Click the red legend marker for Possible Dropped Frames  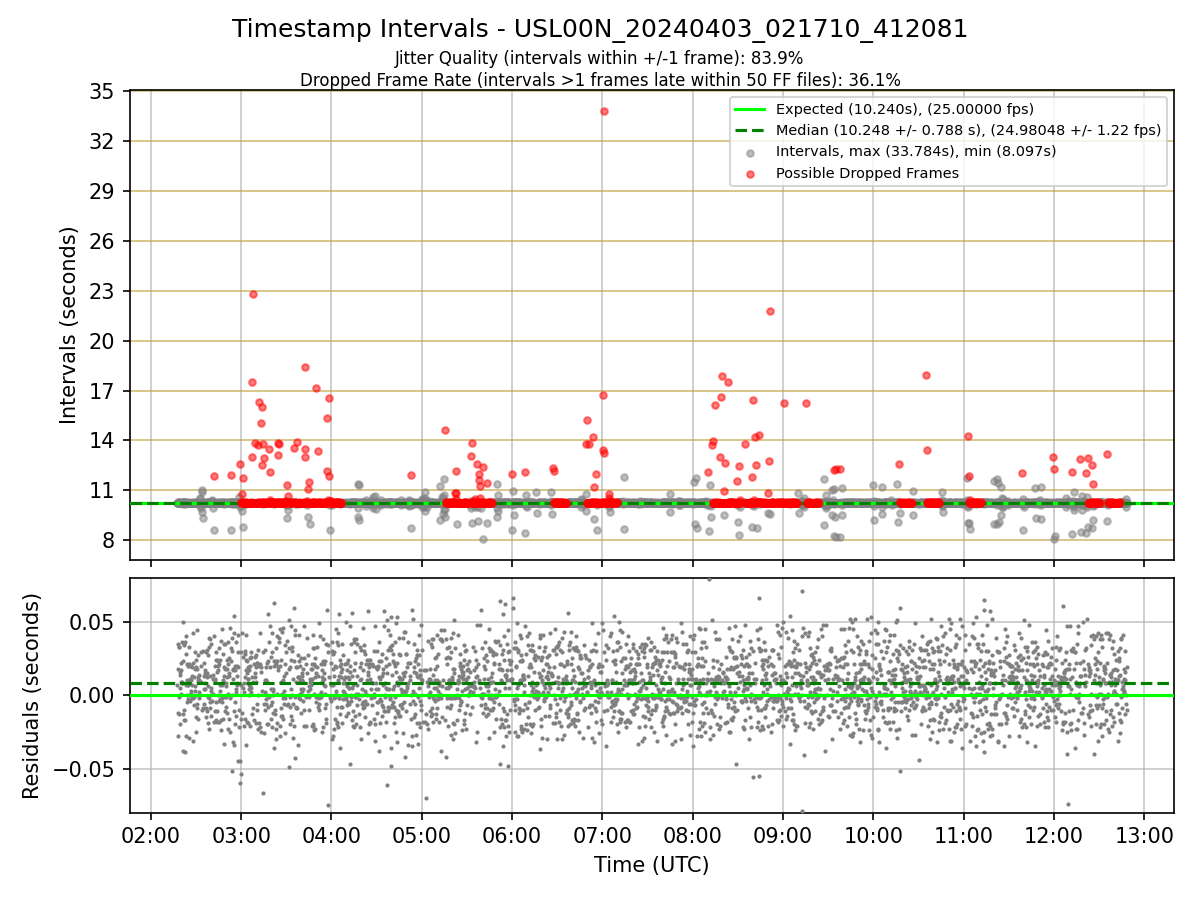click(x=751, y=173)
